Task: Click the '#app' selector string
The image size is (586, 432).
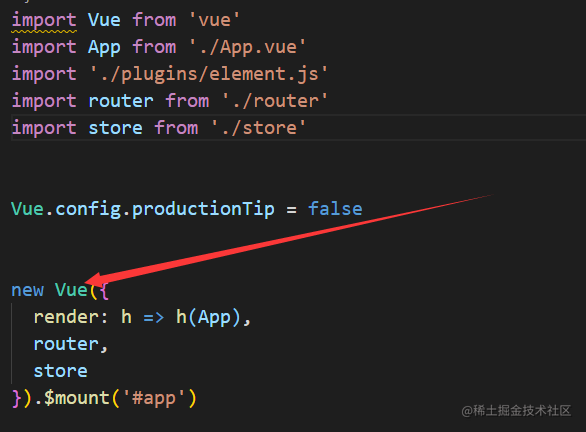Action: point(154,398)
